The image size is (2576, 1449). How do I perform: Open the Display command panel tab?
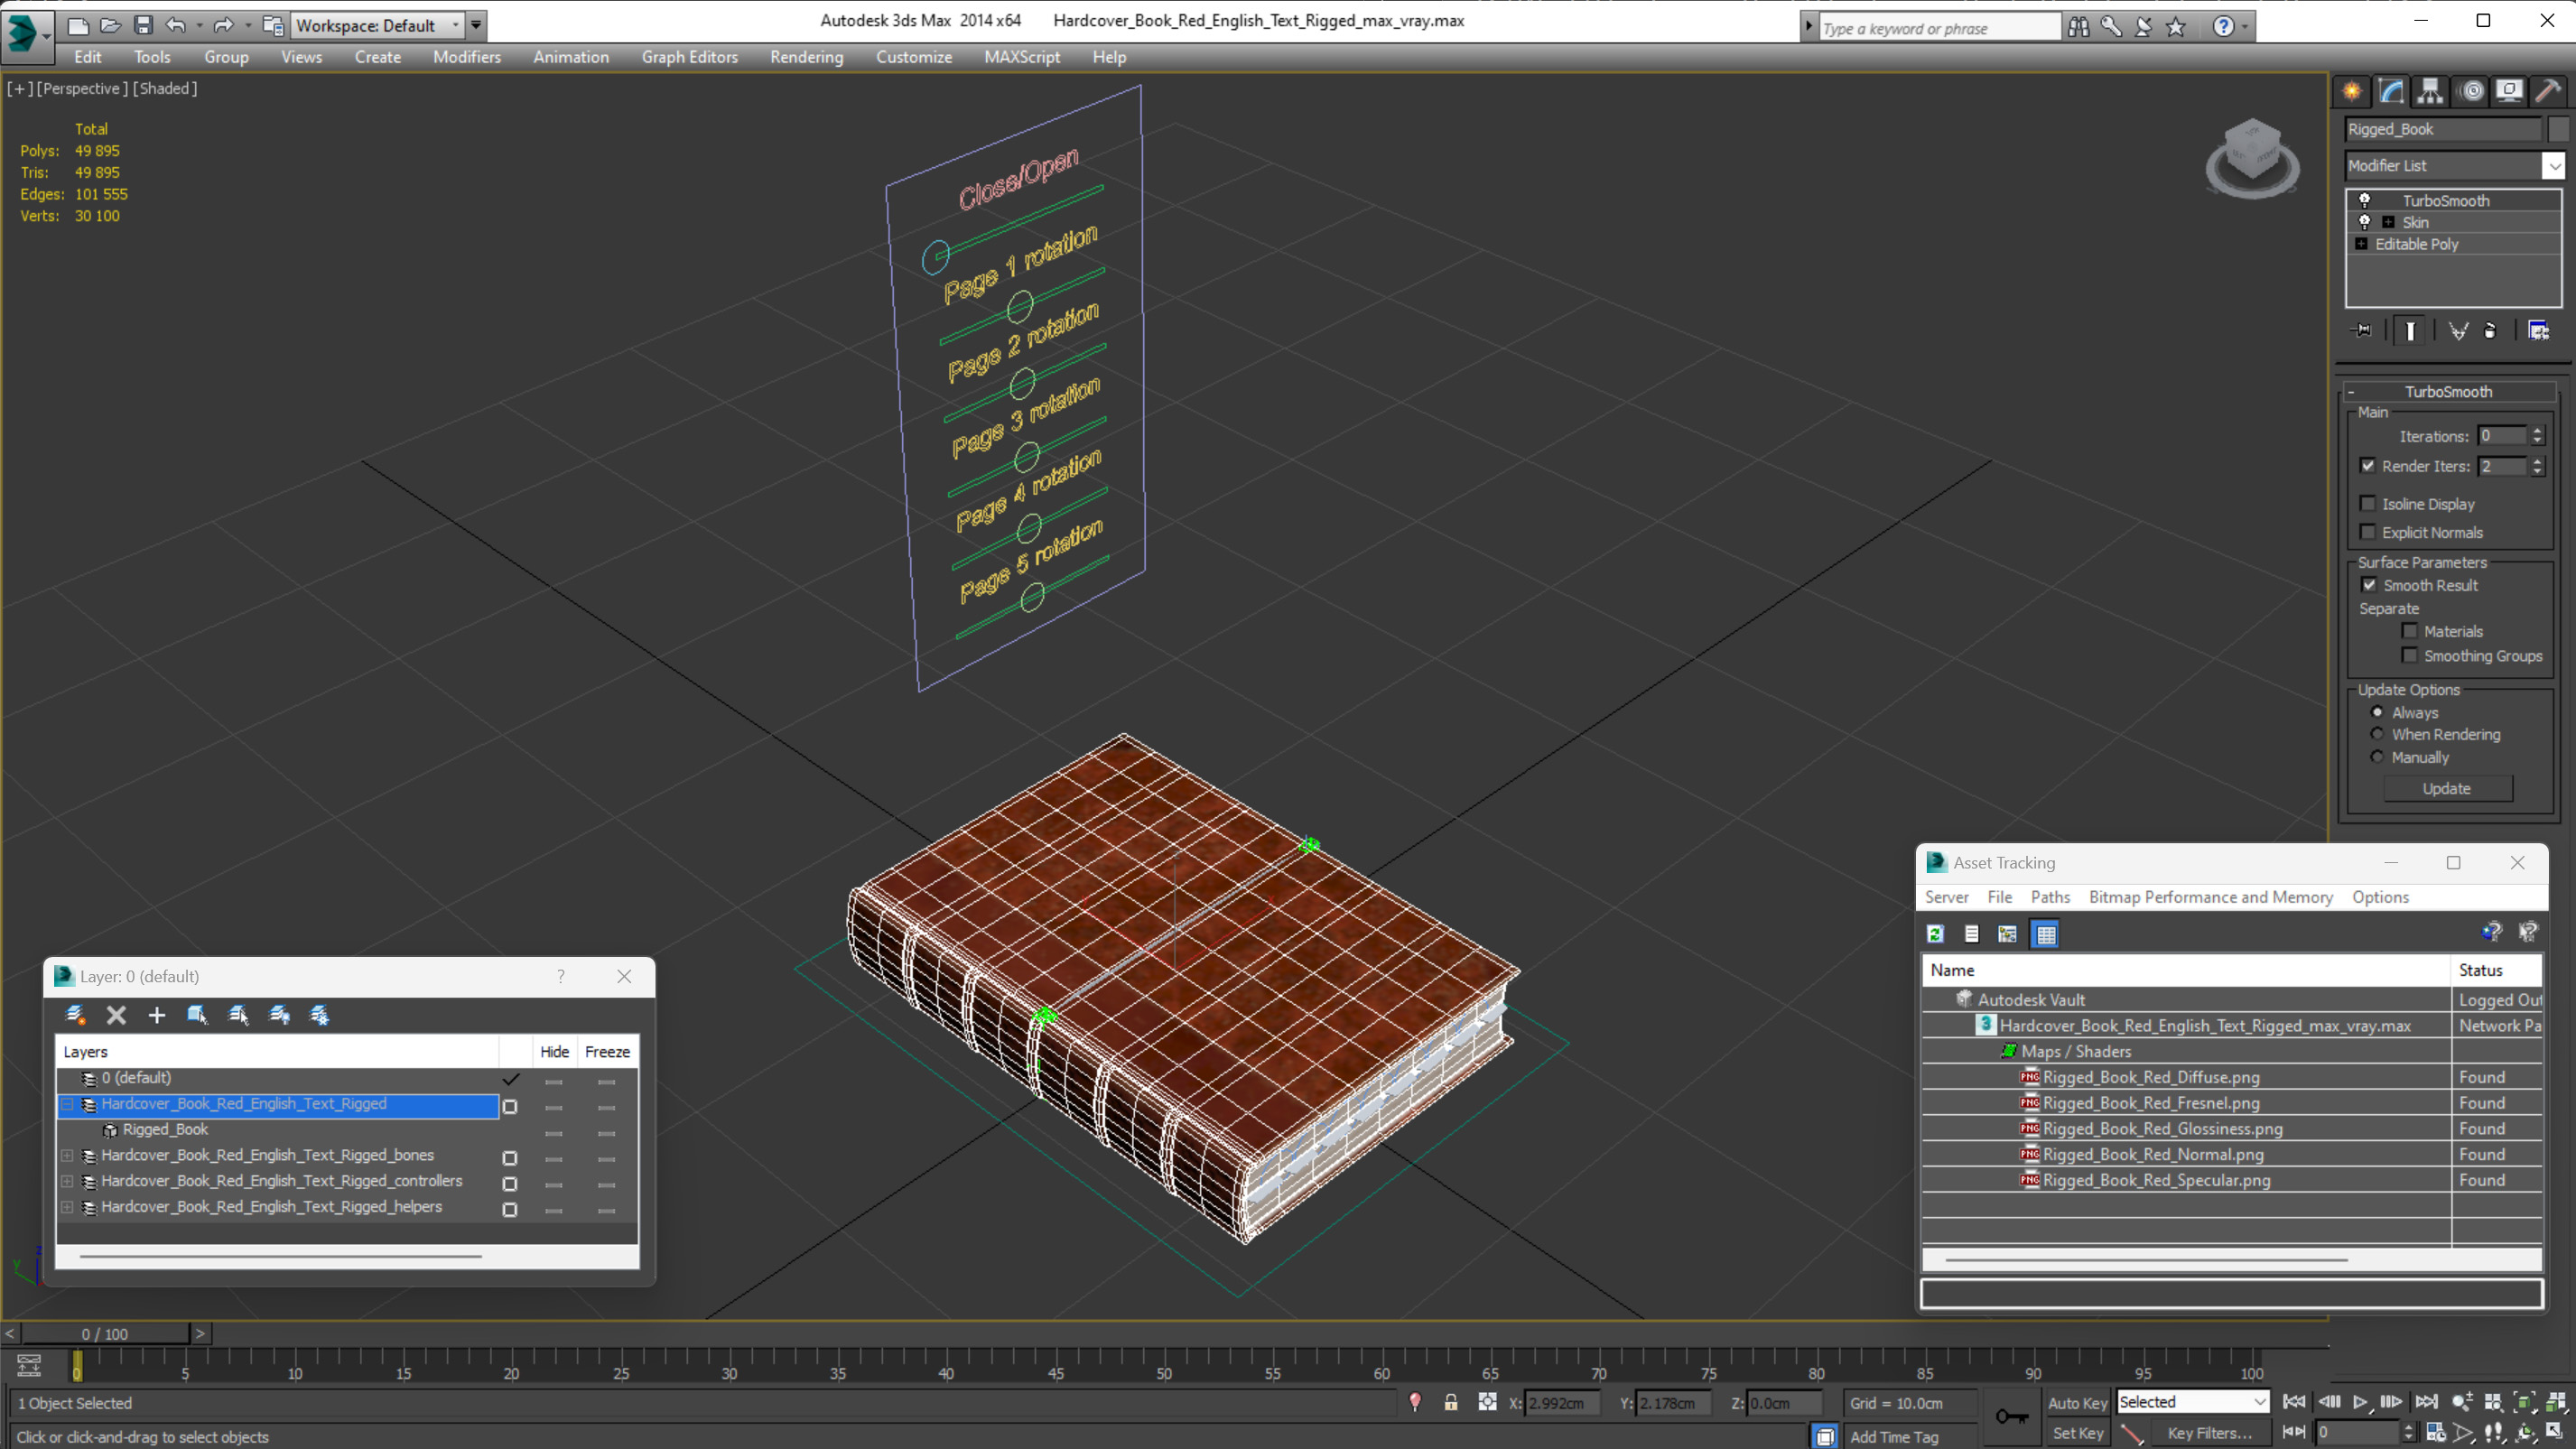point(2509,91)
